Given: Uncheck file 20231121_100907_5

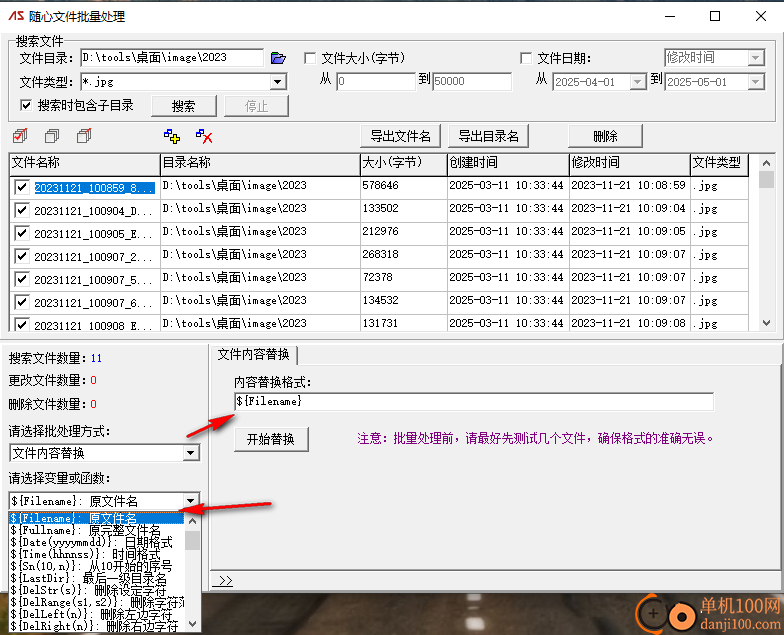Looking at the screenshot, I should pyautogui.click(x=22, y=280).
